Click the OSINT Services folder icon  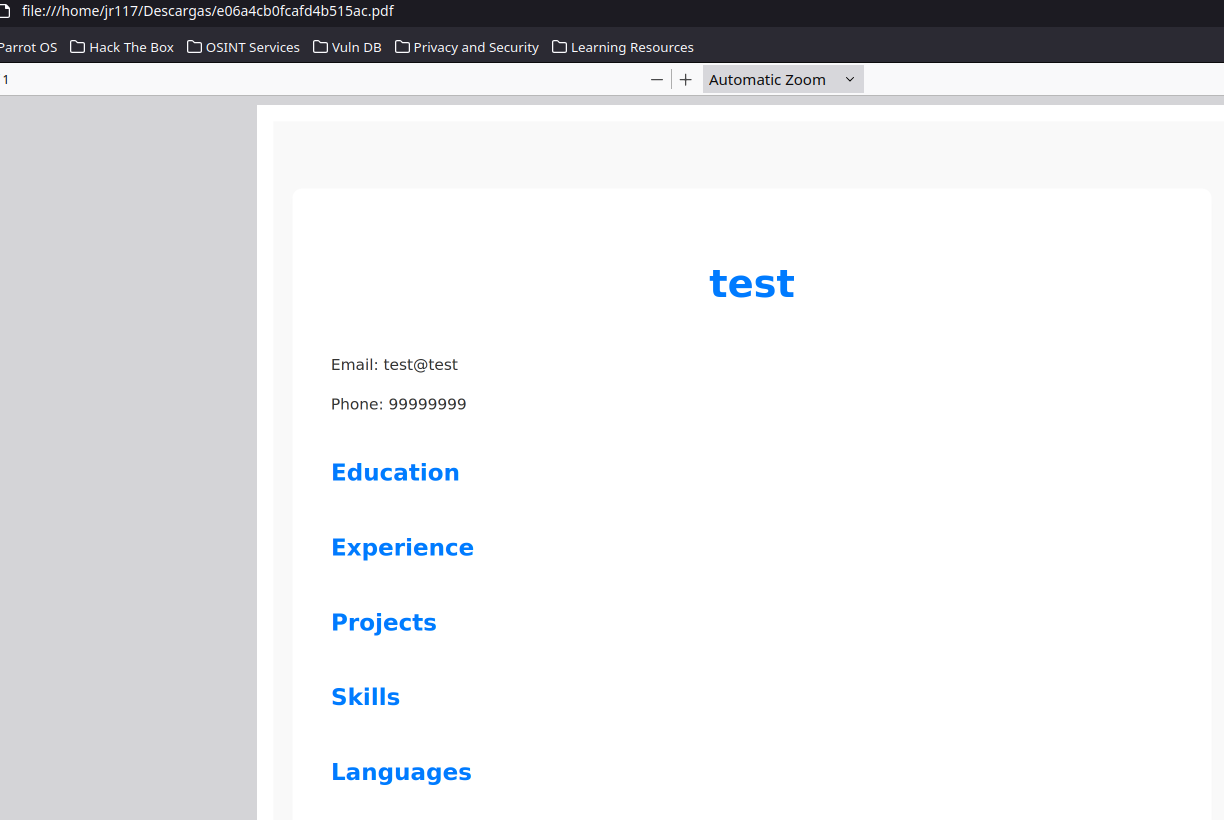pos(194,47)
